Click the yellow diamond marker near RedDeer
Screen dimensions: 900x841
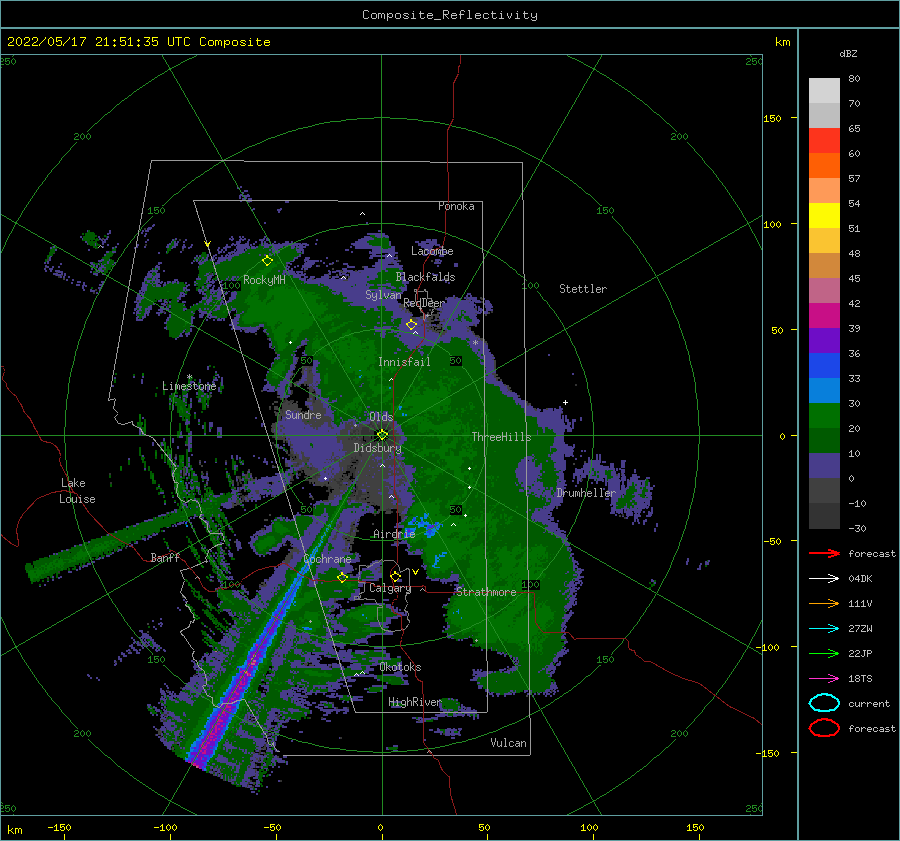tap(412, 325)
